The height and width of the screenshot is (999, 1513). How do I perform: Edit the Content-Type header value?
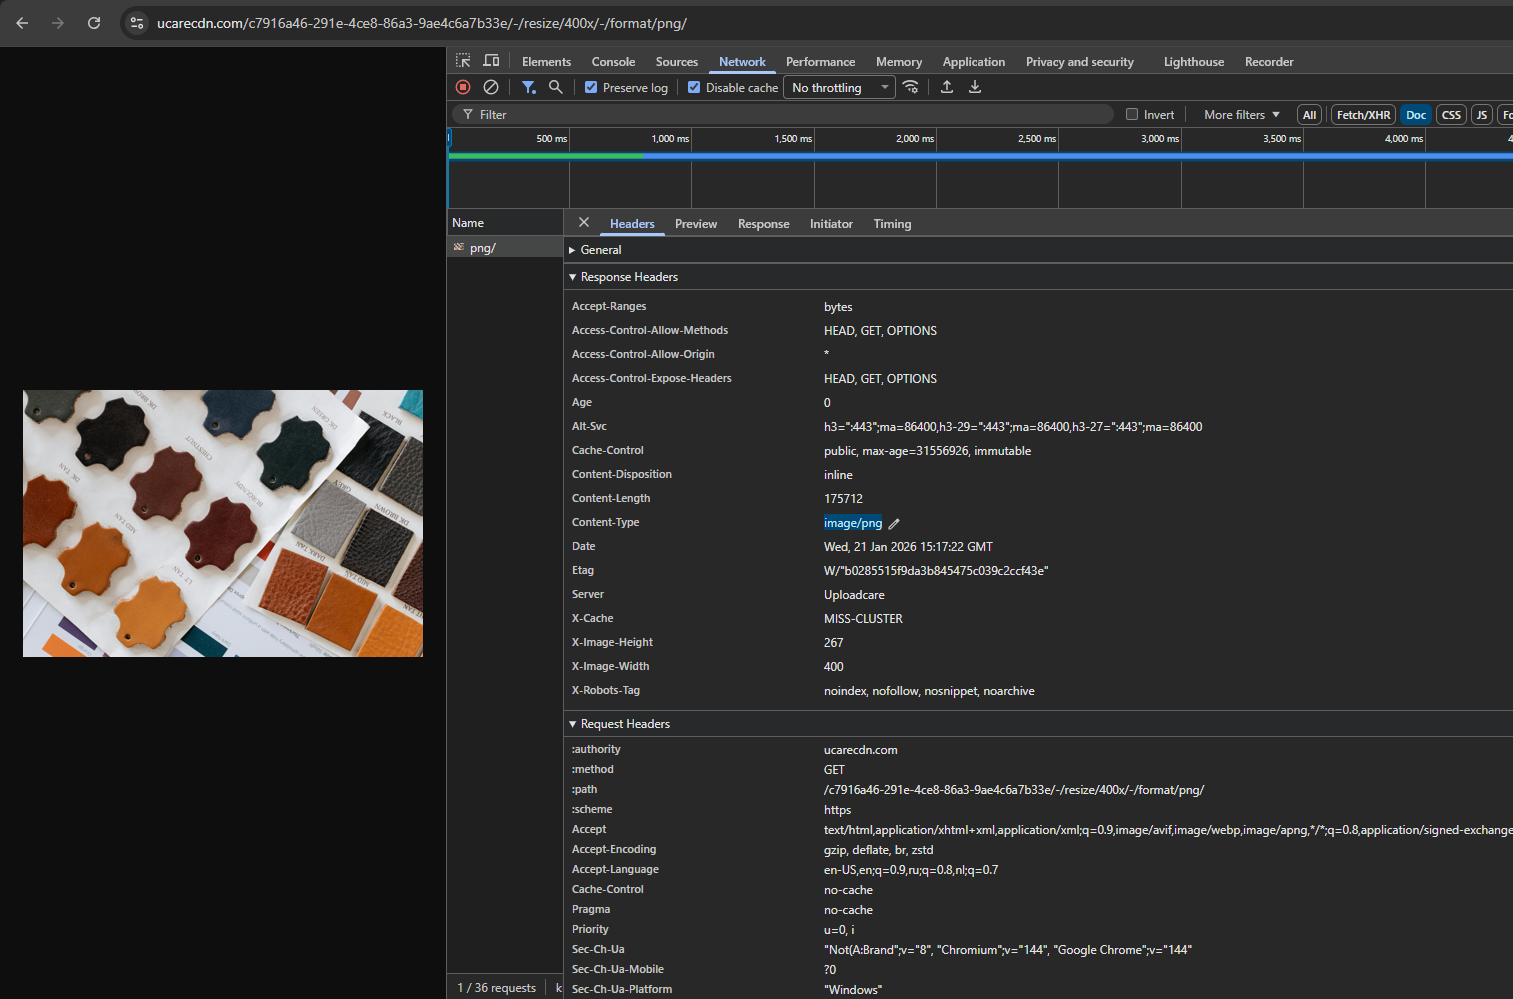click(893, 523)
